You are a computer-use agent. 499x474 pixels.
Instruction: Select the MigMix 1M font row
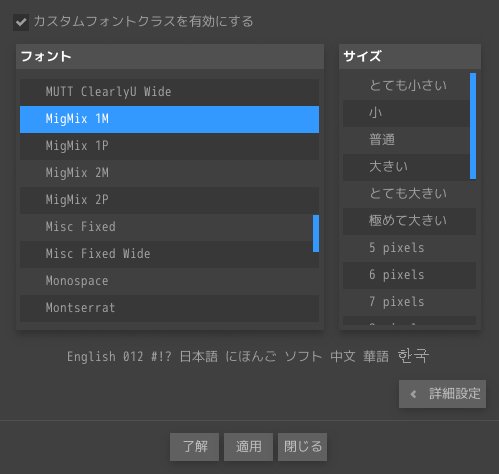tap(169, 119)
